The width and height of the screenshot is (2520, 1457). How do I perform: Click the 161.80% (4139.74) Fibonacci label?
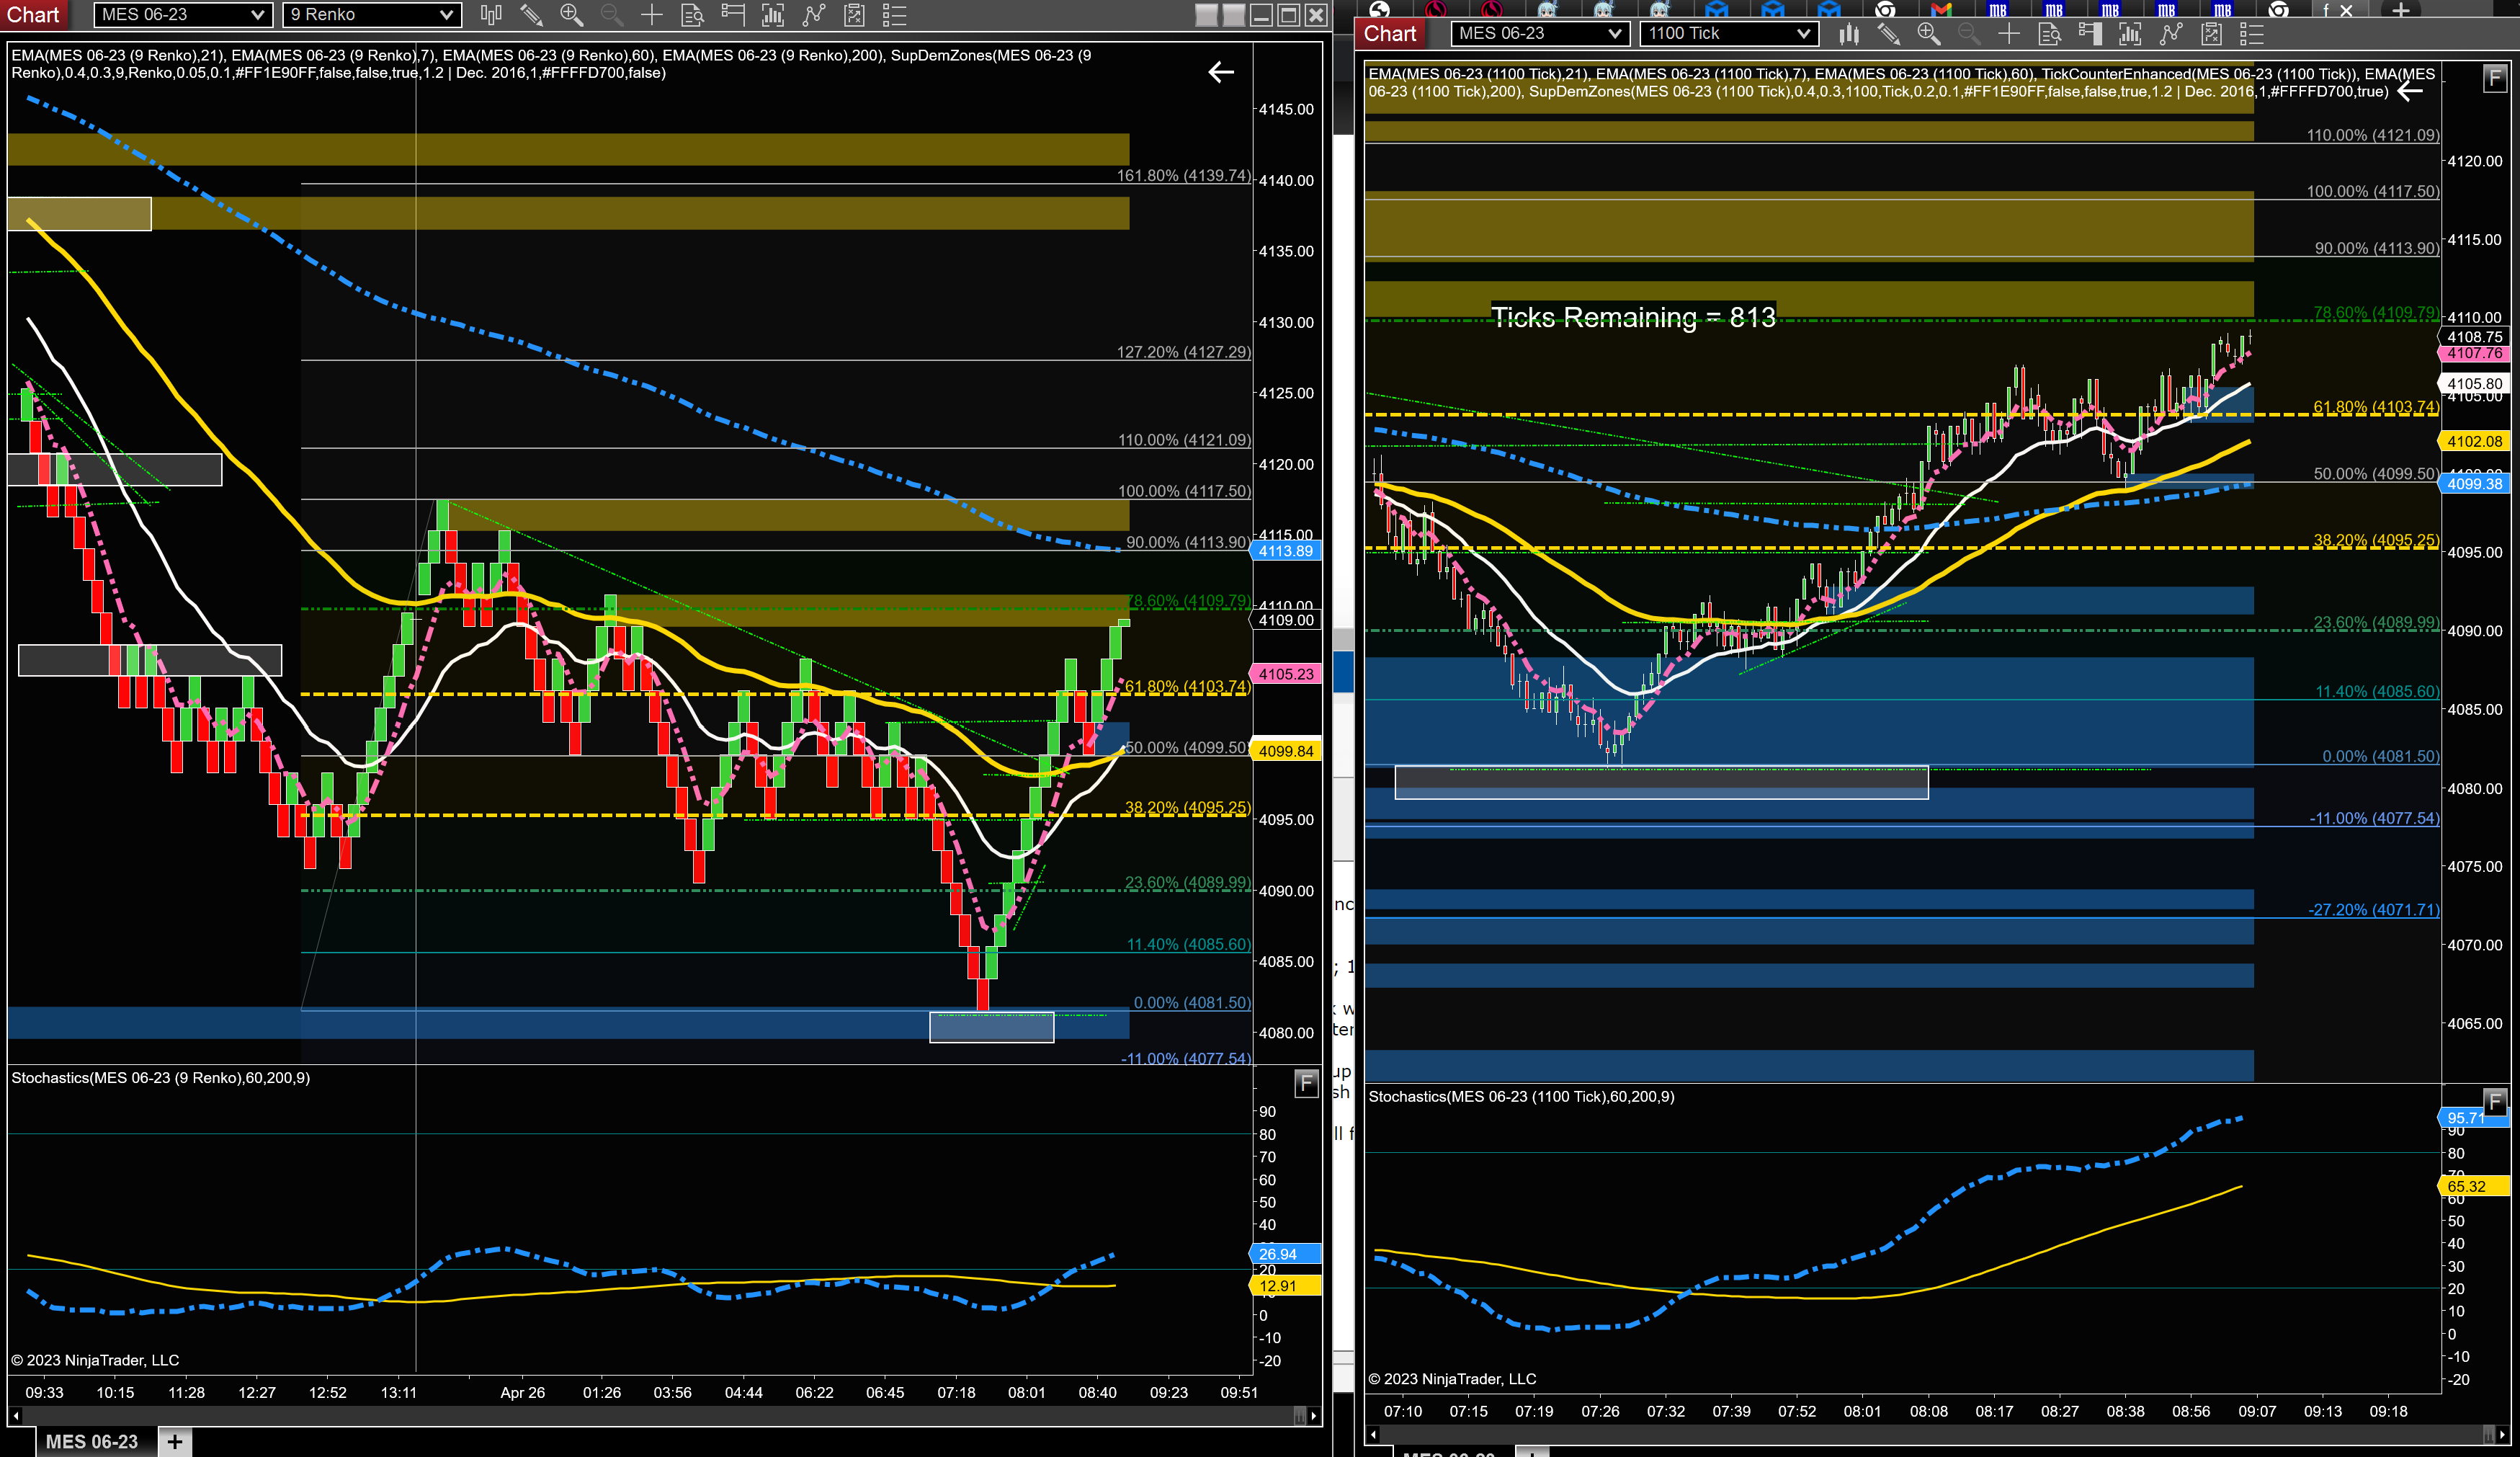(x=1183, y=175)
